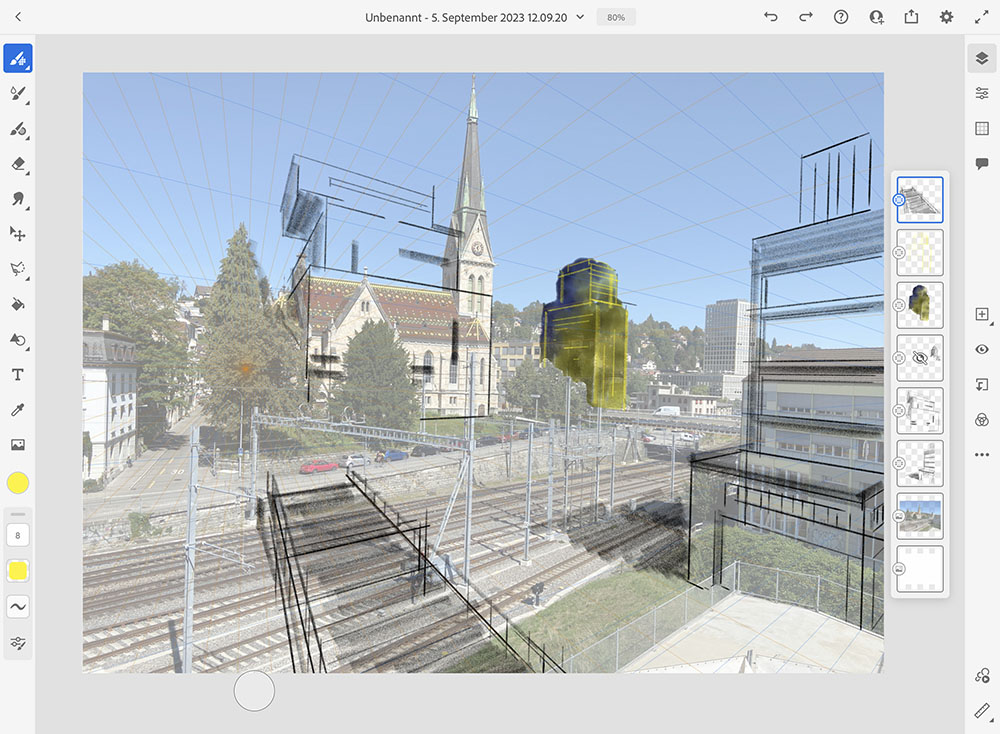The height and width of the screenshot is (734, 1000).
Task: Open the app settings gear
Action: 946,17
